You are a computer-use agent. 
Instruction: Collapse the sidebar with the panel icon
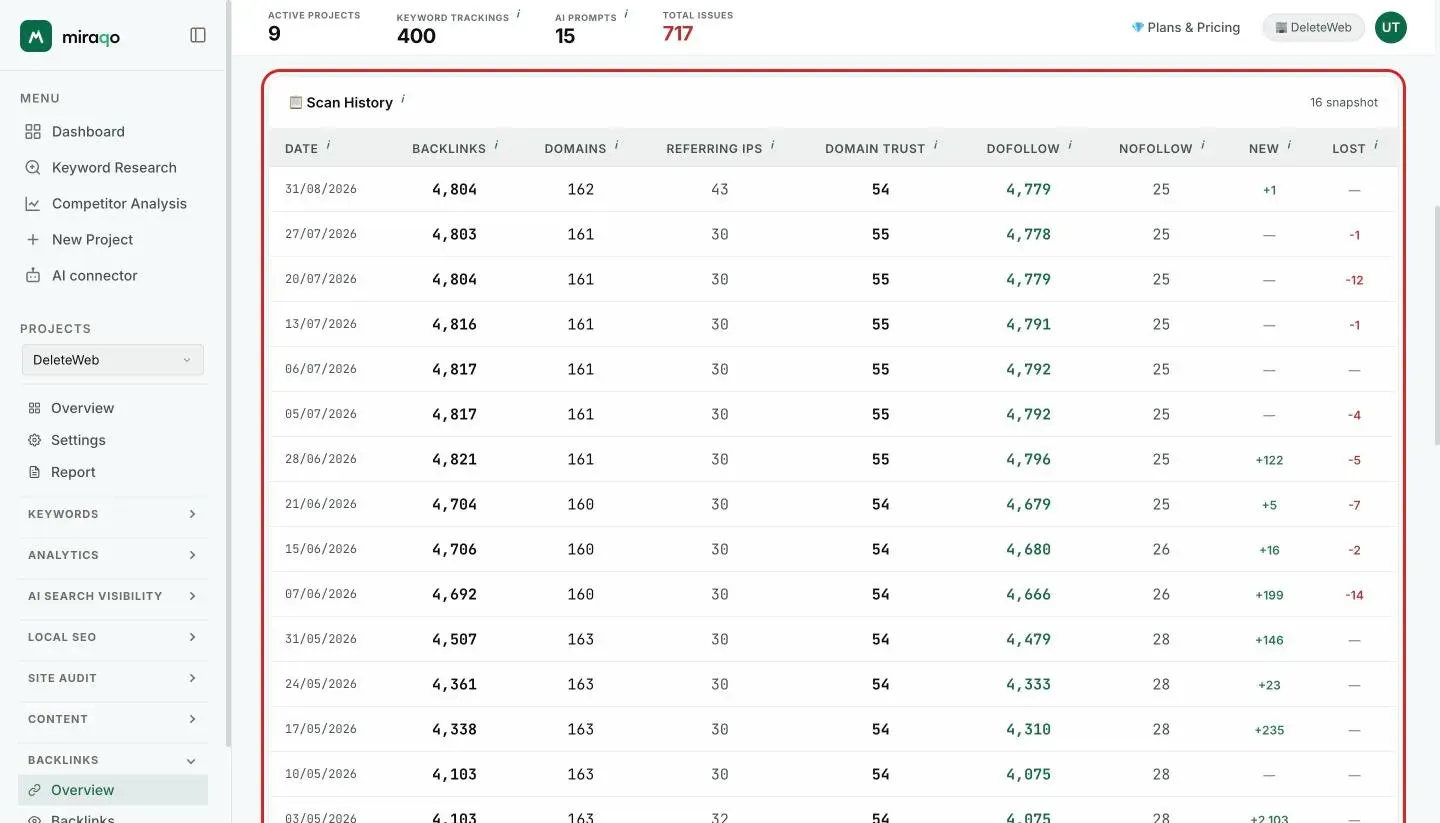coord(198,35)
